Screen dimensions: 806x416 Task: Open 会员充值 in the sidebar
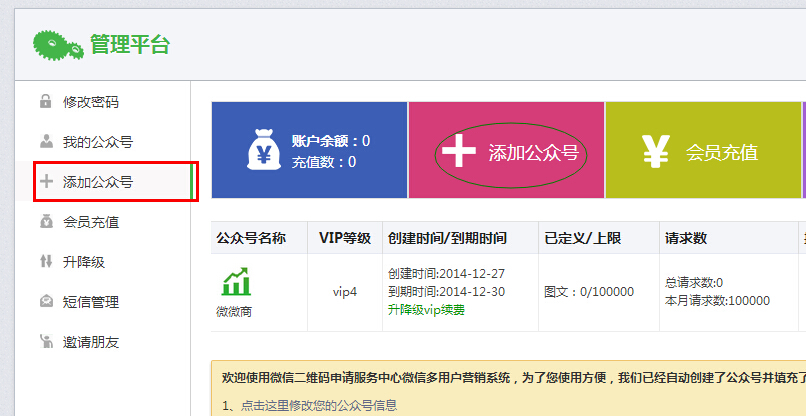(x=91, y=222)
